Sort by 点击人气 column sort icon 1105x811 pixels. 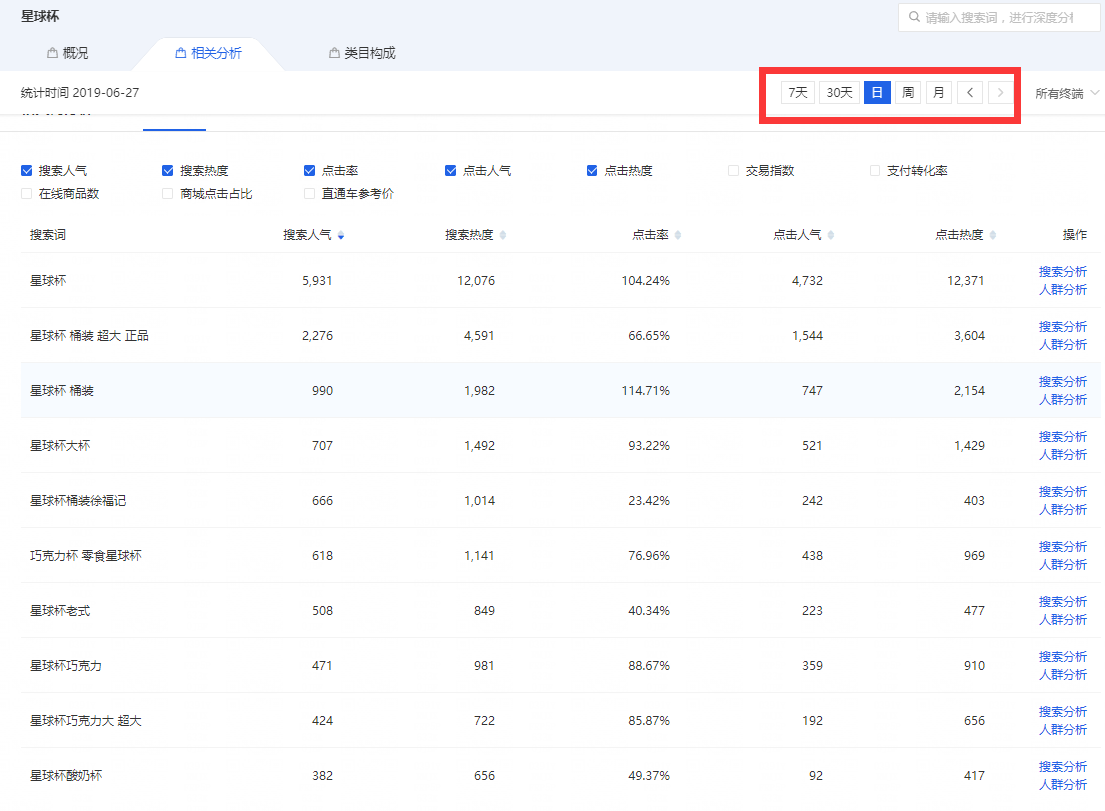point(831,236)
